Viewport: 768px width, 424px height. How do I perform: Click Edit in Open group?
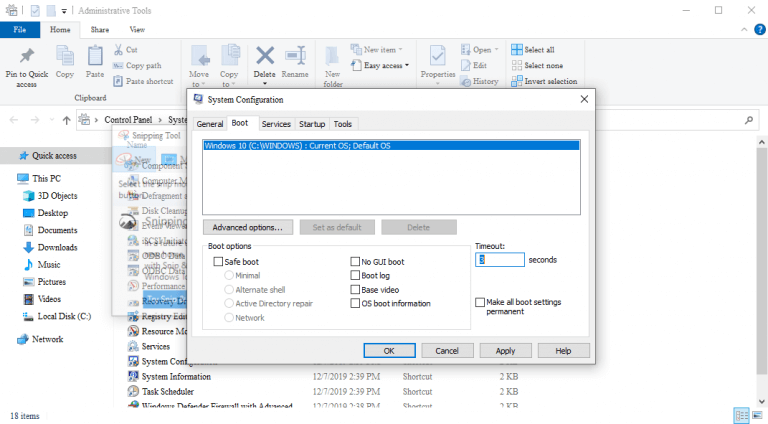pyautogui.click(x=474, y=65)
